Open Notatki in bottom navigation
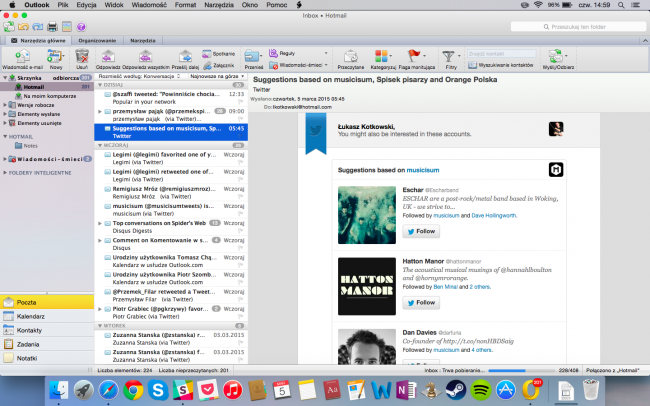 point(47,358)
